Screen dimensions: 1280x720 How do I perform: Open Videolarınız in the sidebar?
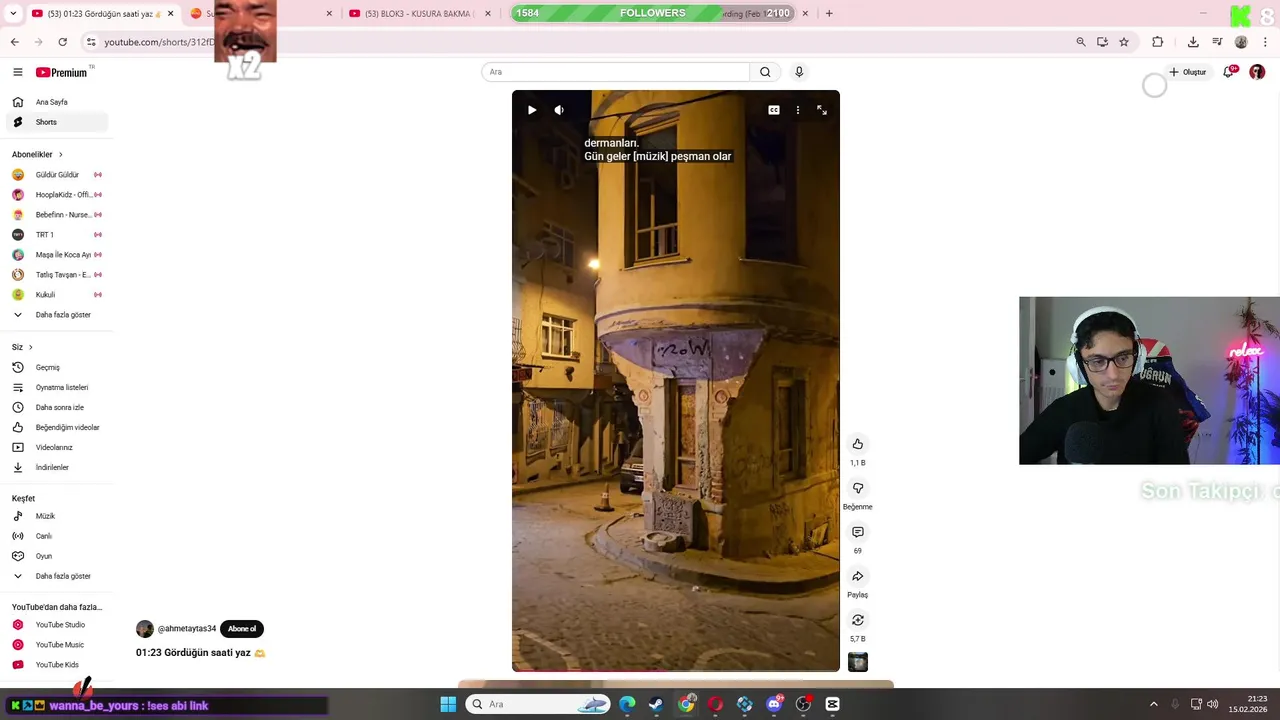point(57,447)
